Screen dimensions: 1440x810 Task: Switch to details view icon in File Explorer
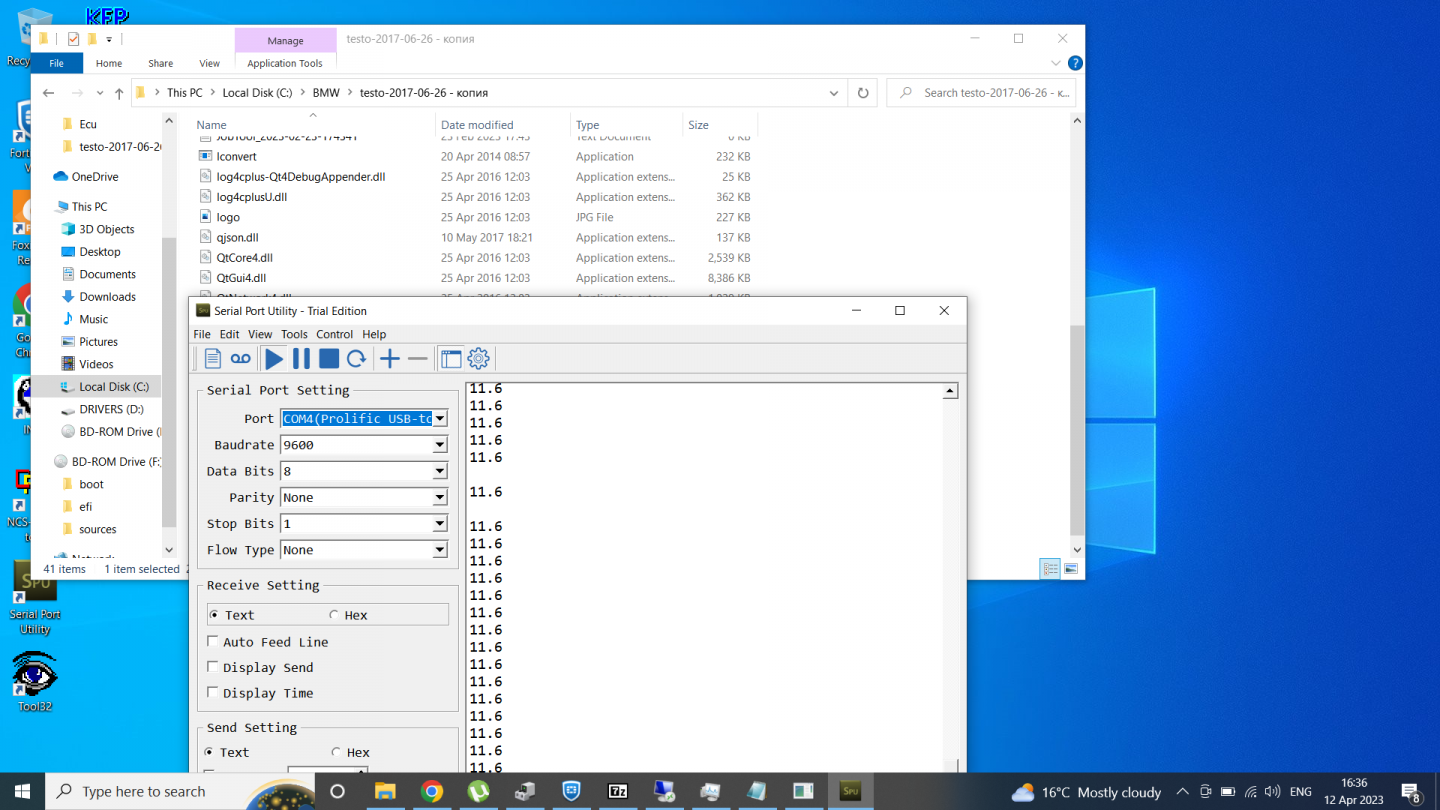1050,569
